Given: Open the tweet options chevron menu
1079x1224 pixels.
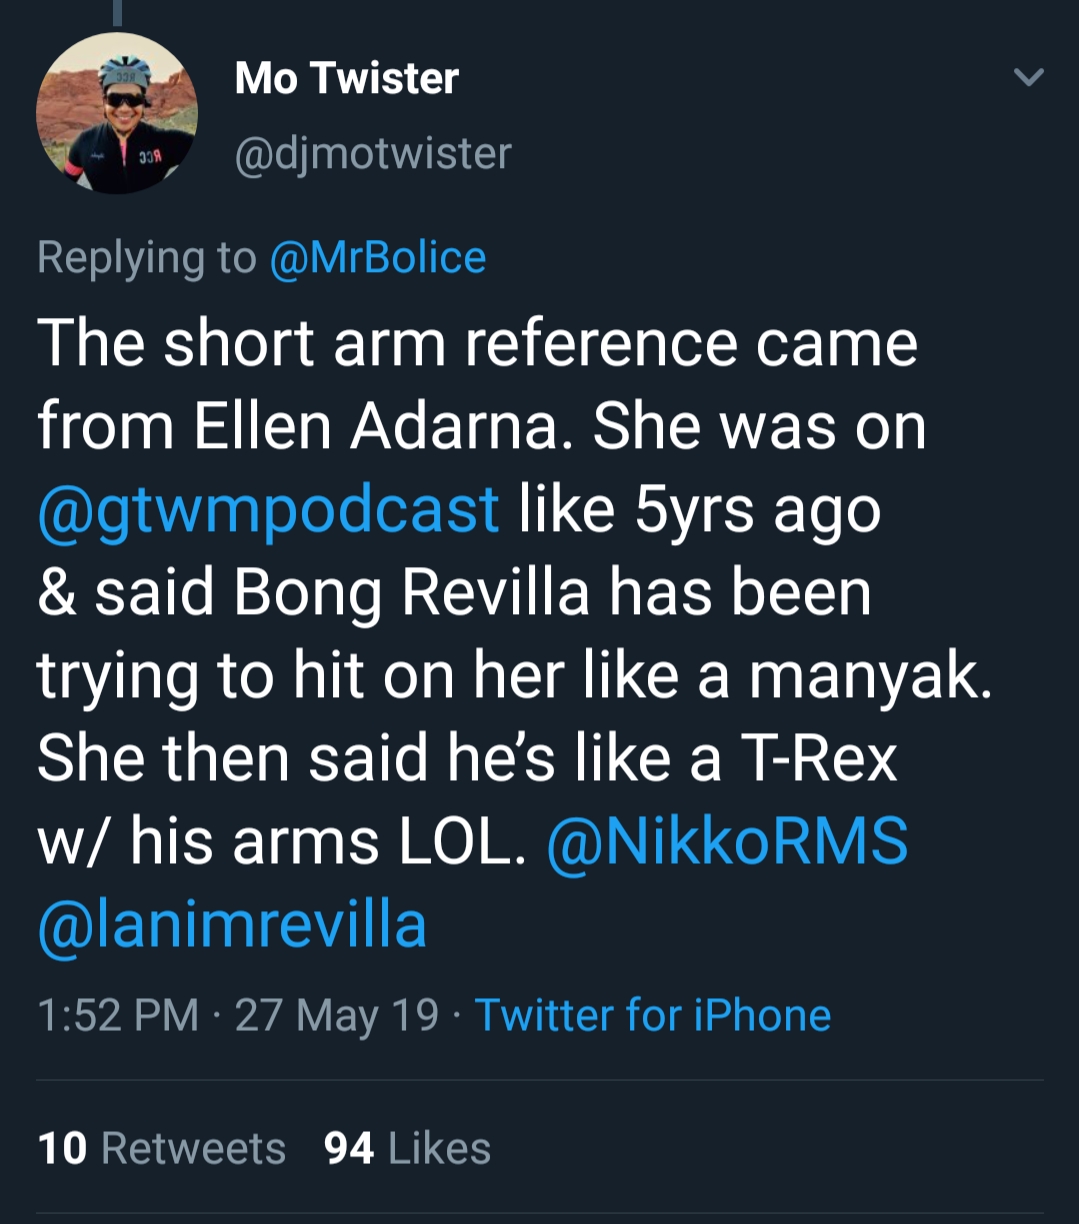Looking at the screenshot, I should (x=1028, y=77).
